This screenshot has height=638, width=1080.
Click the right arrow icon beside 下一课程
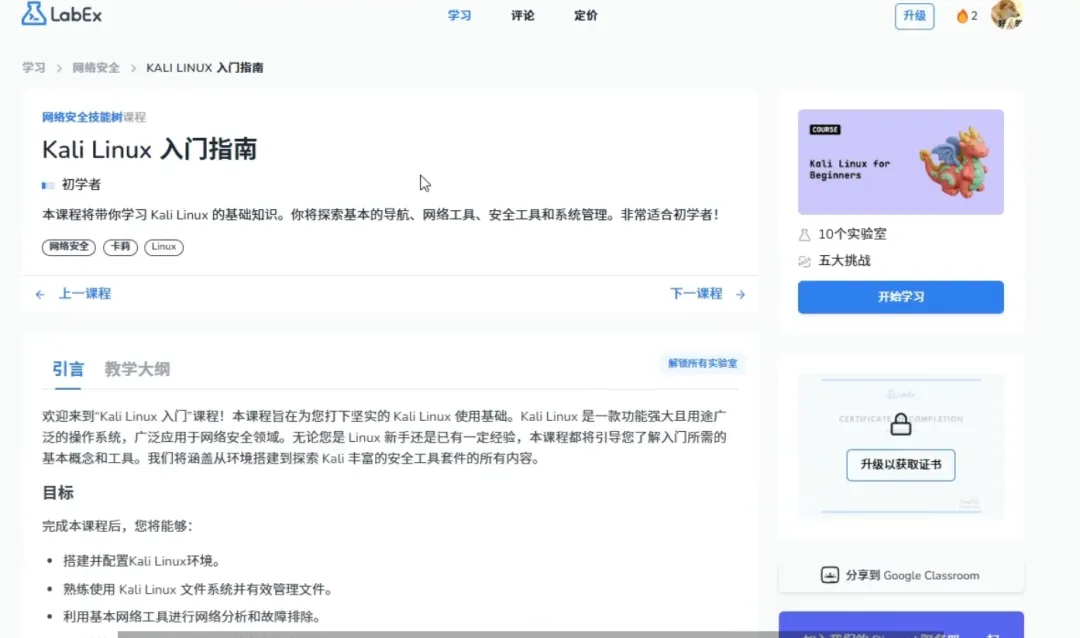coord(740,294)
